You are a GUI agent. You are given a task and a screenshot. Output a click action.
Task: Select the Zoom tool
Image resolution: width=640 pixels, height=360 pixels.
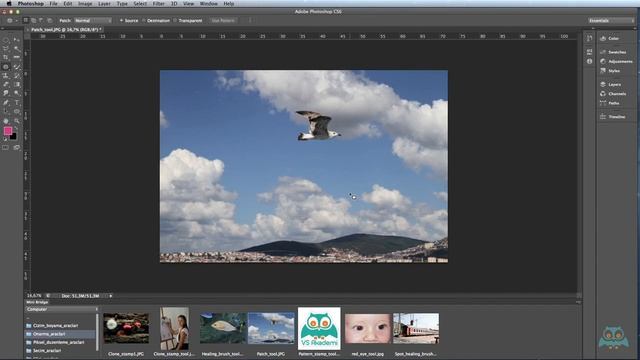pos(16,121)
